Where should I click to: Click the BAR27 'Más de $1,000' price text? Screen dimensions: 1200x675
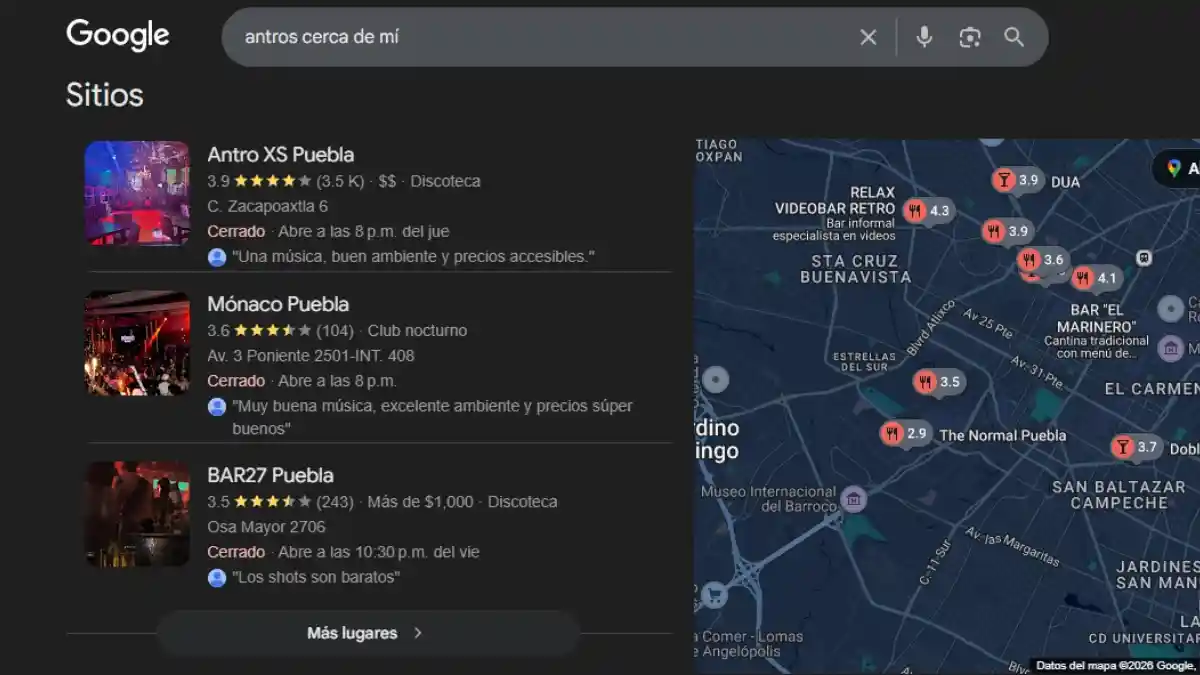420,502
